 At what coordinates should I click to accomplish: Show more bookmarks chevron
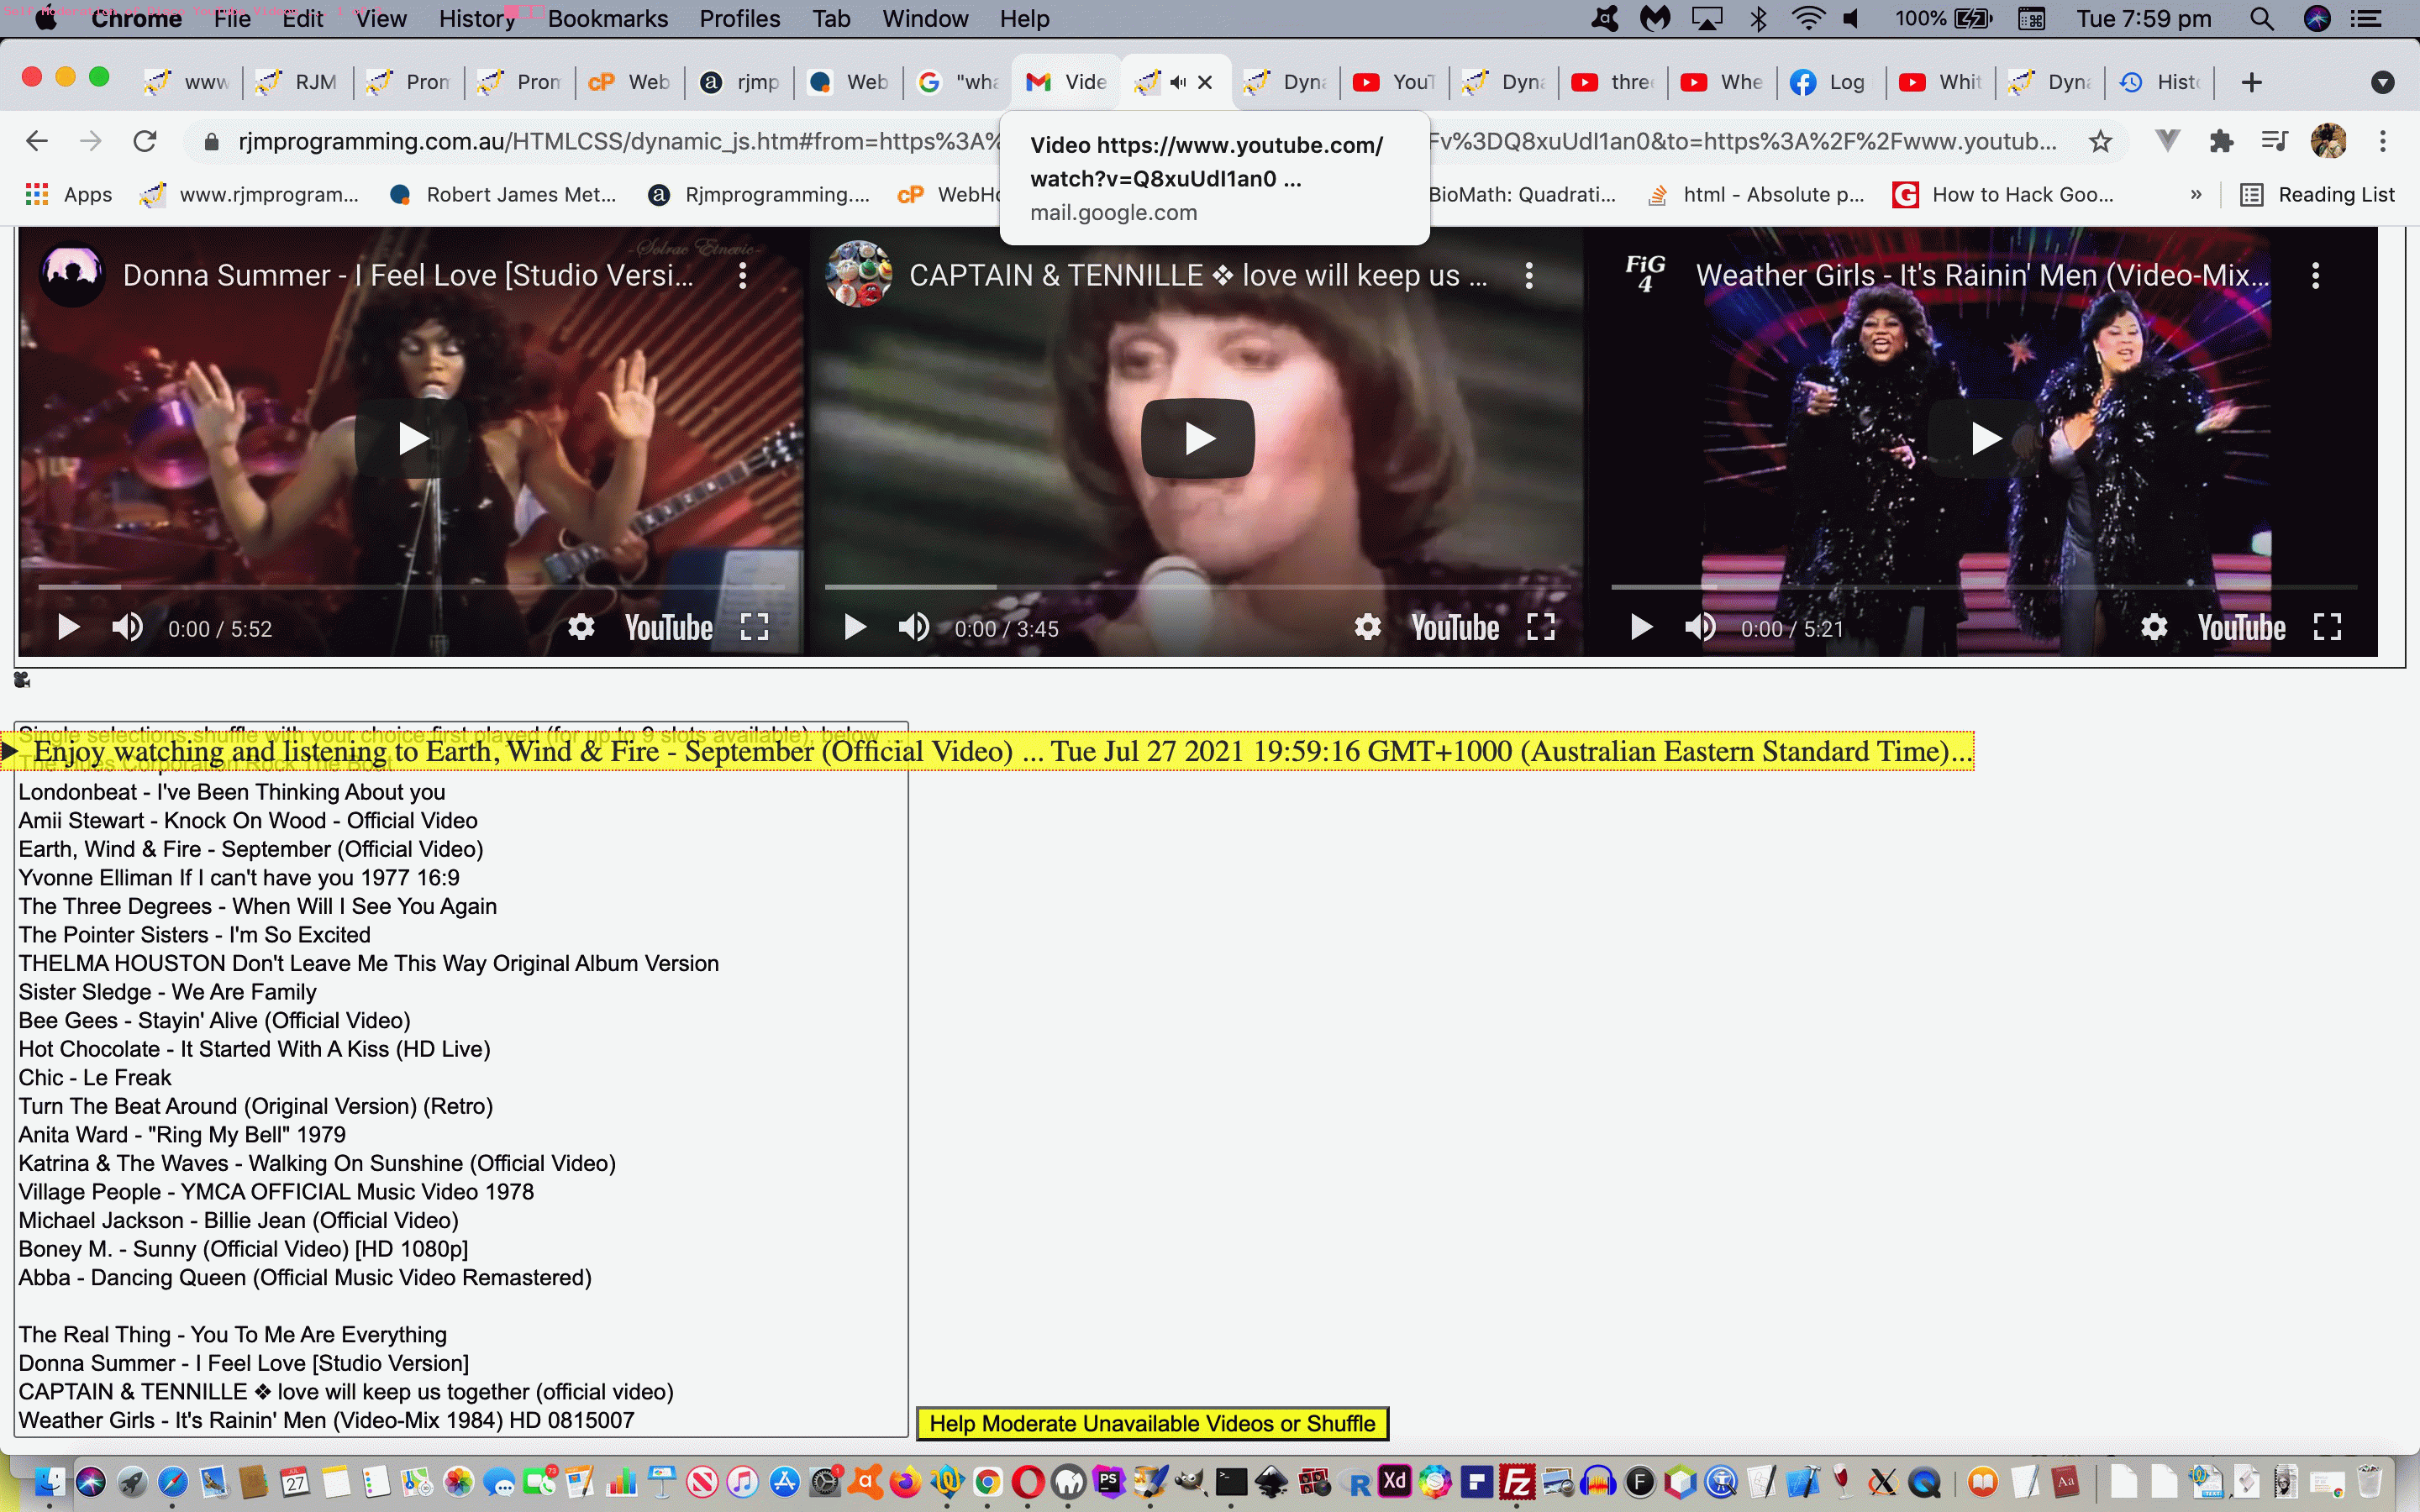2196,195
